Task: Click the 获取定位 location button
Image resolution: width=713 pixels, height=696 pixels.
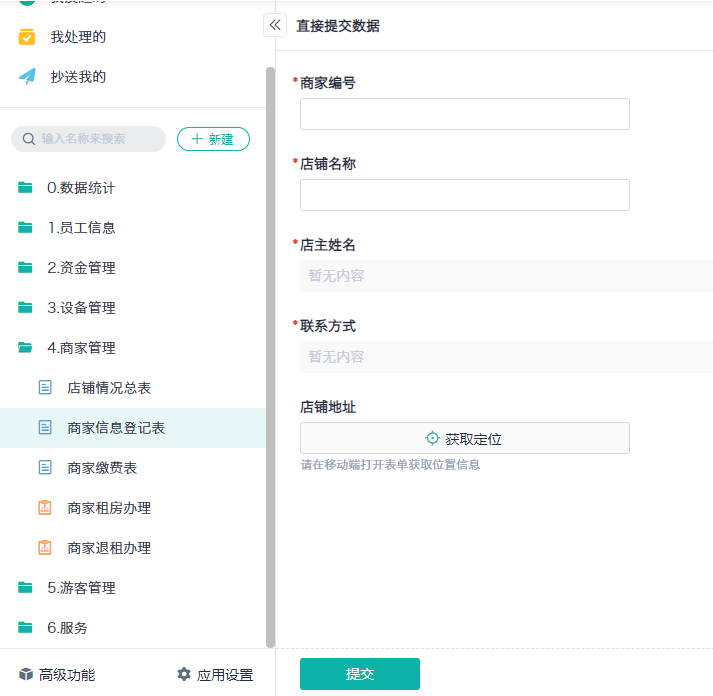Action: click(x=464, y=438)
